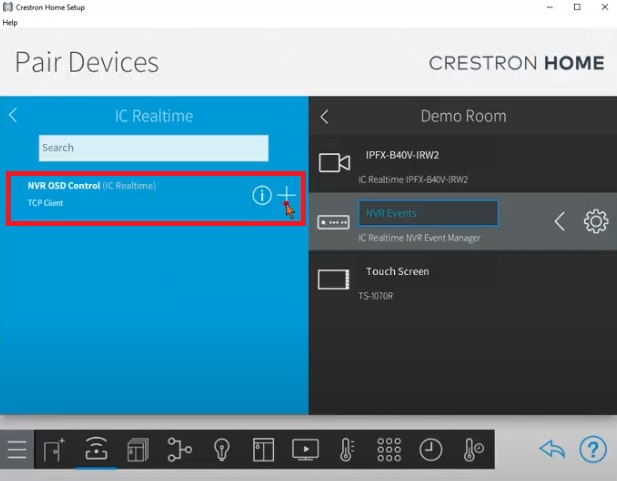Collapse NVR Events row options chevron
The height and width of the screenshot is (481, 617).
[560, 221]
